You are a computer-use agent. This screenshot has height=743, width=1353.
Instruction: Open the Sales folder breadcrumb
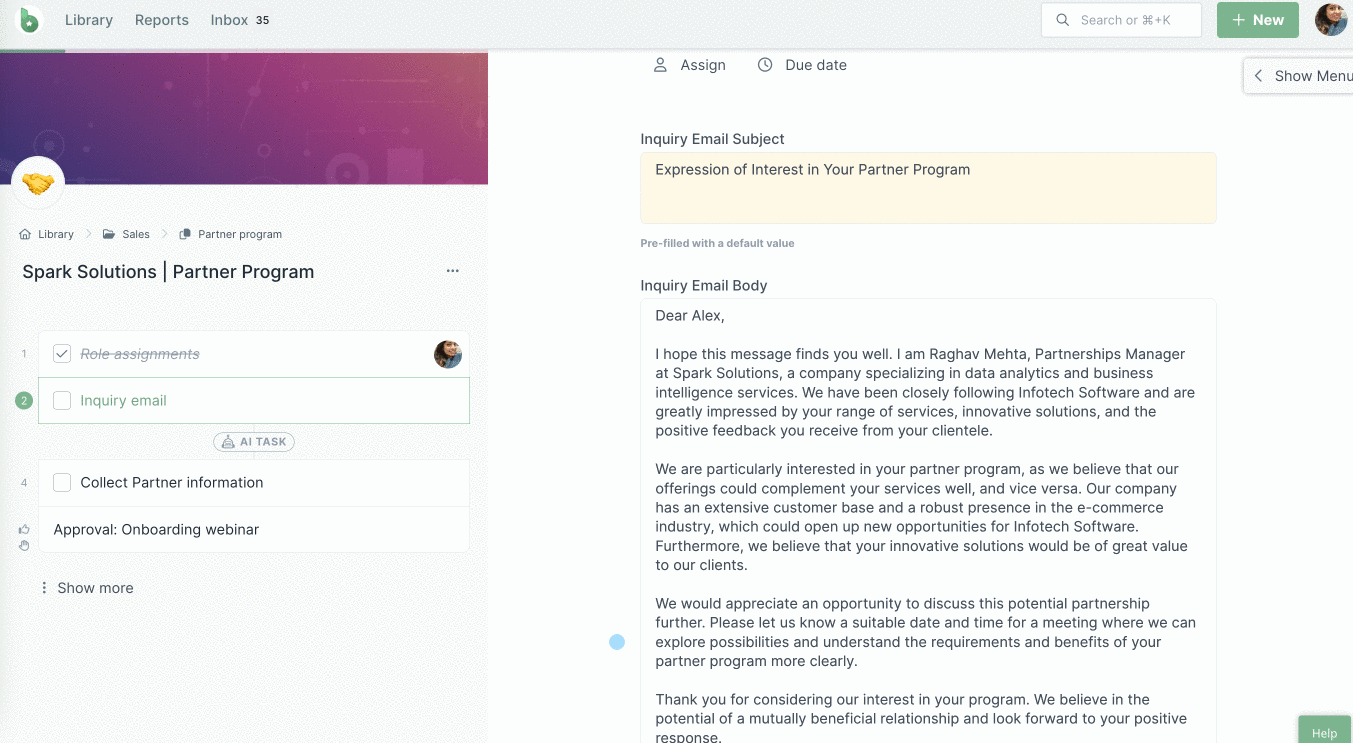pyautogui.click(x=136, y=234)
